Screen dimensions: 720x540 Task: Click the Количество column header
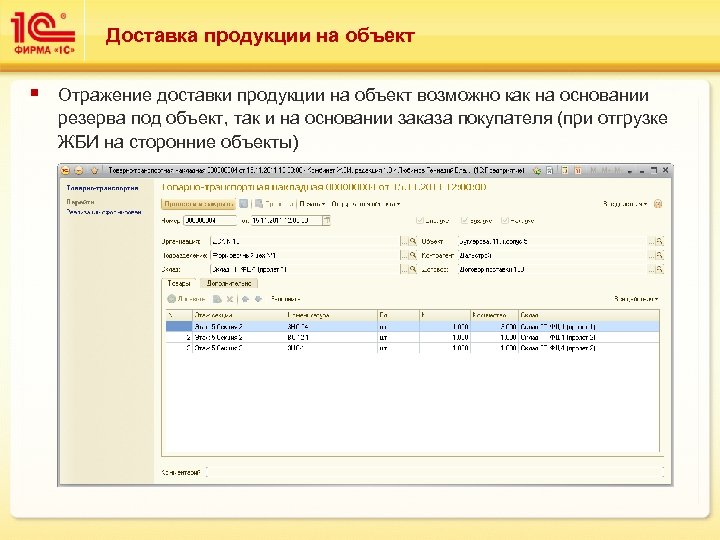(494, 315)
